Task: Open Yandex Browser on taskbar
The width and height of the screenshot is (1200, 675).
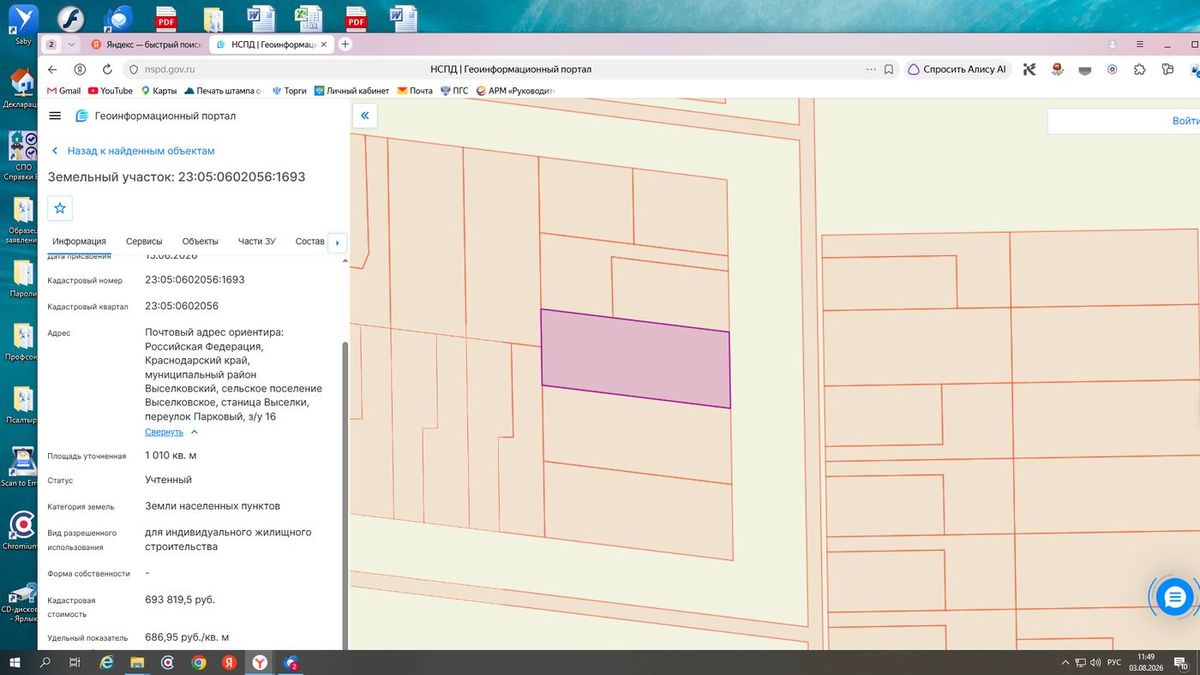Action: click(x=260, y=662)
